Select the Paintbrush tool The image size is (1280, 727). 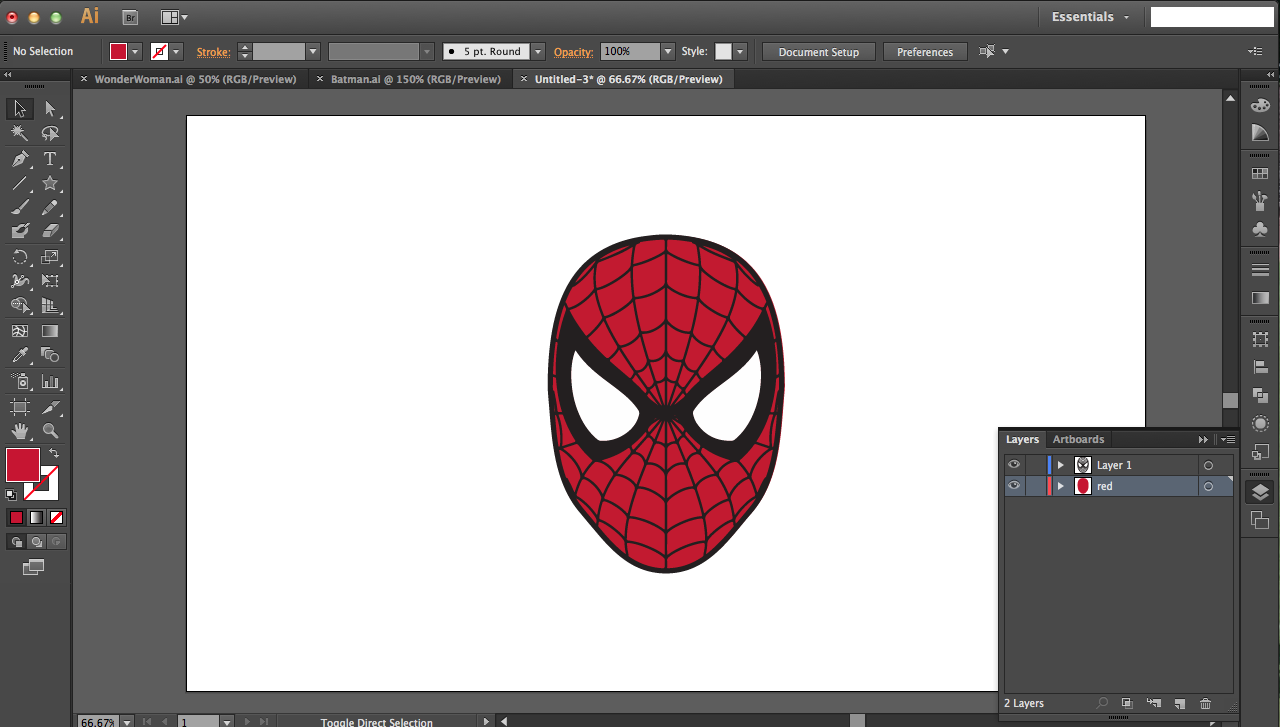click(x=20, y=208)
